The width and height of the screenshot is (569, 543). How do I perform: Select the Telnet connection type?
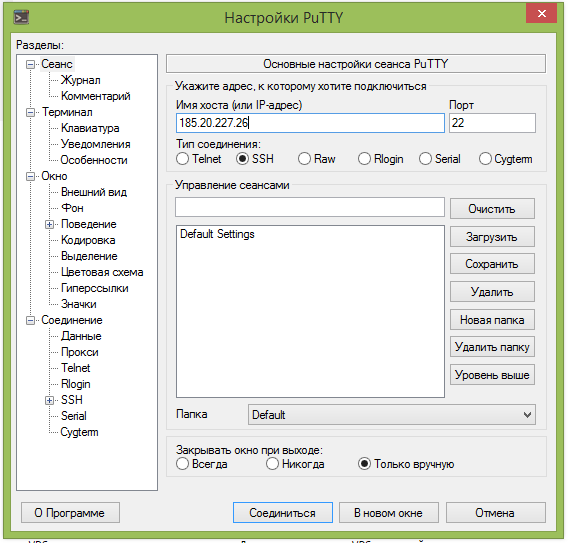[182, 159]
